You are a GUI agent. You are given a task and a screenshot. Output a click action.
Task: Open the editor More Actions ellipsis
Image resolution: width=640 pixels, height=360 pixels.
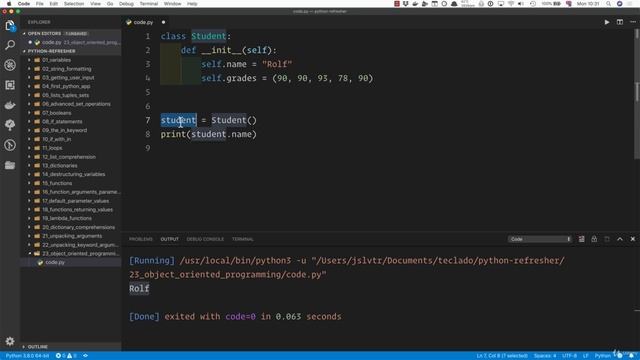click(x=633, y=22)
